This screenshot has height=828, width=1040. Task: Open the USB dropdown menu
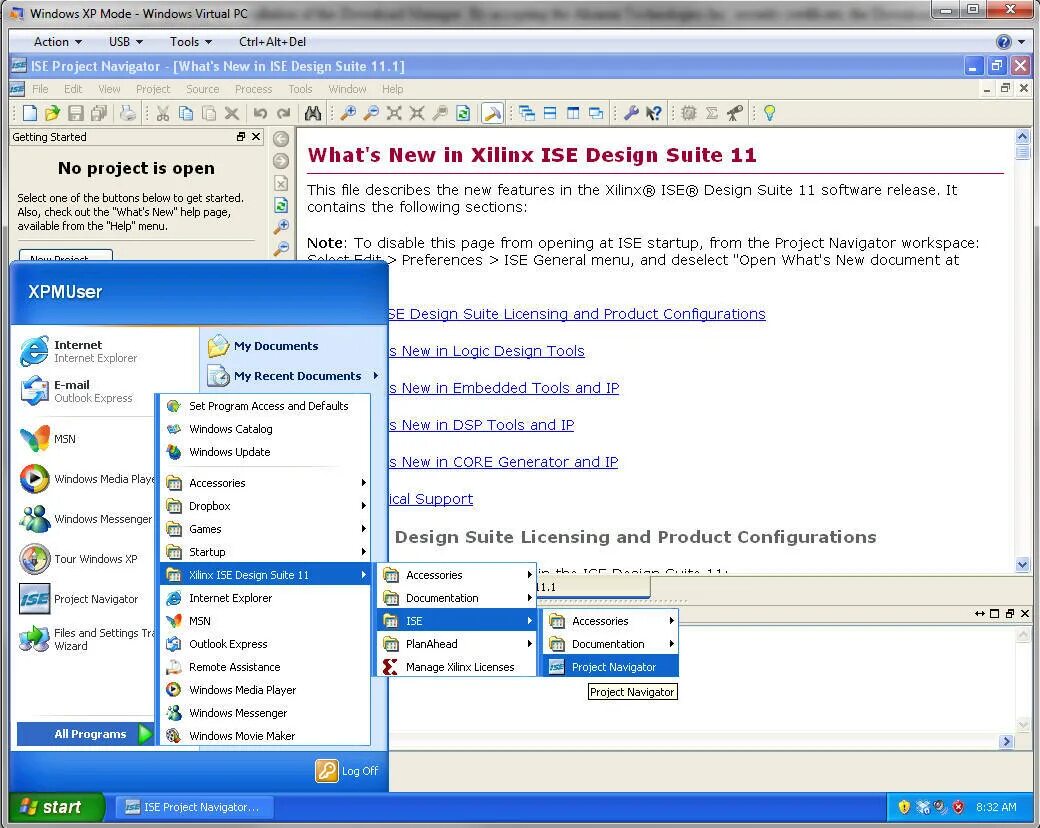coord(125,42)
